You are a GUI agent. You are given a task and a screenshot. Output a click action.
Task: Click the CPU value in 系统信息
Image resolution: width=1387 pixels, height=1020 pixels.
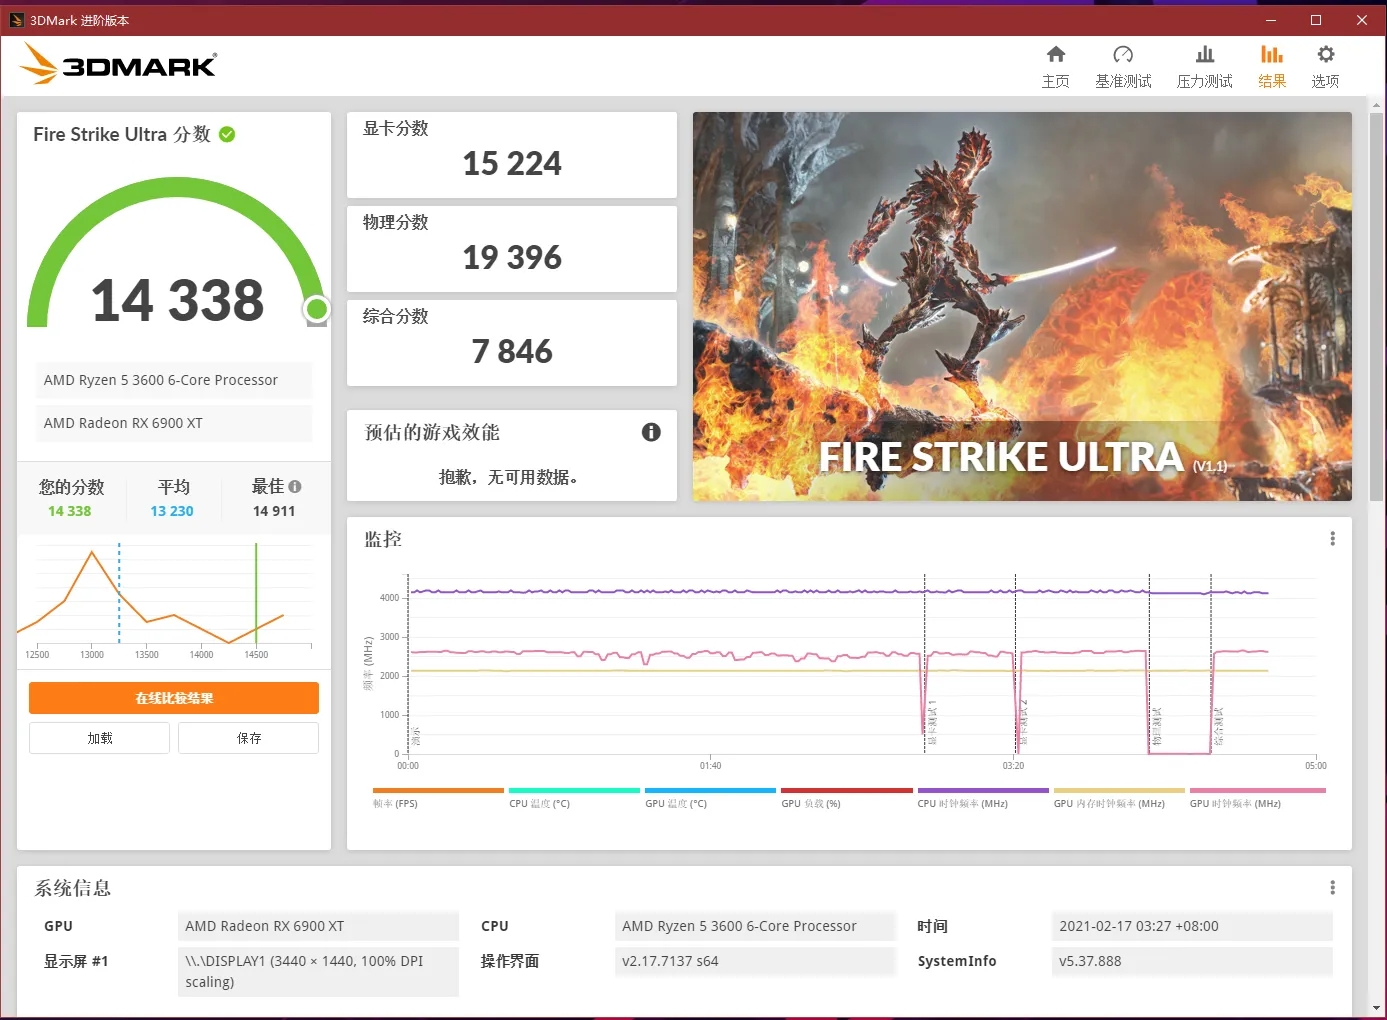[755, 926]
